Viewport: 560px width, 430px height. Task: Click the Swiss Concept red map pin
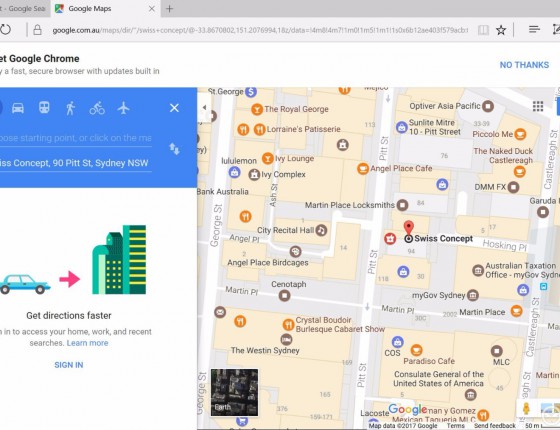(x=409, y=229)
